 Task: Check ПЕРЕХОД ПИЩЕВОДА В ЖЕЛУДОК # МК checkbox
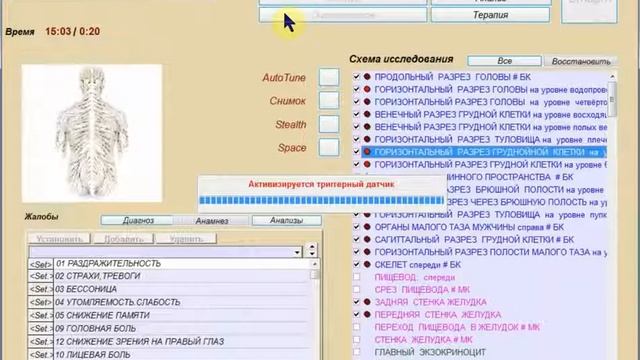point(357,327)
